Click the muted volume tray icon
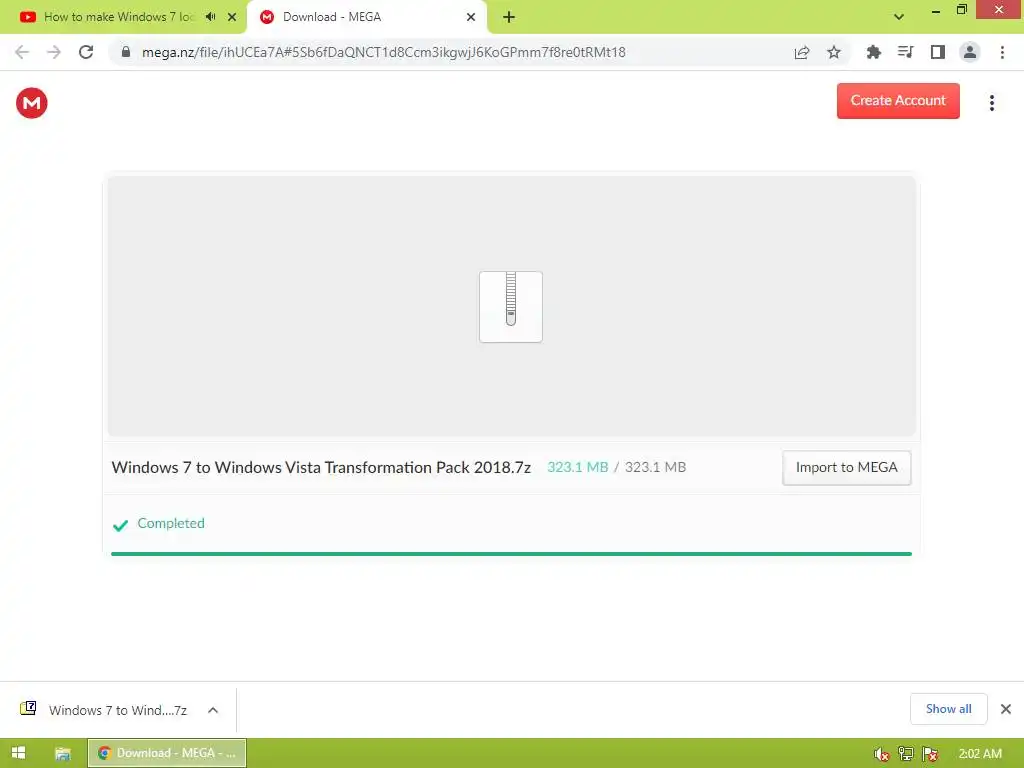The height and width of the screenshot is (768, 1024). [882, 754]
